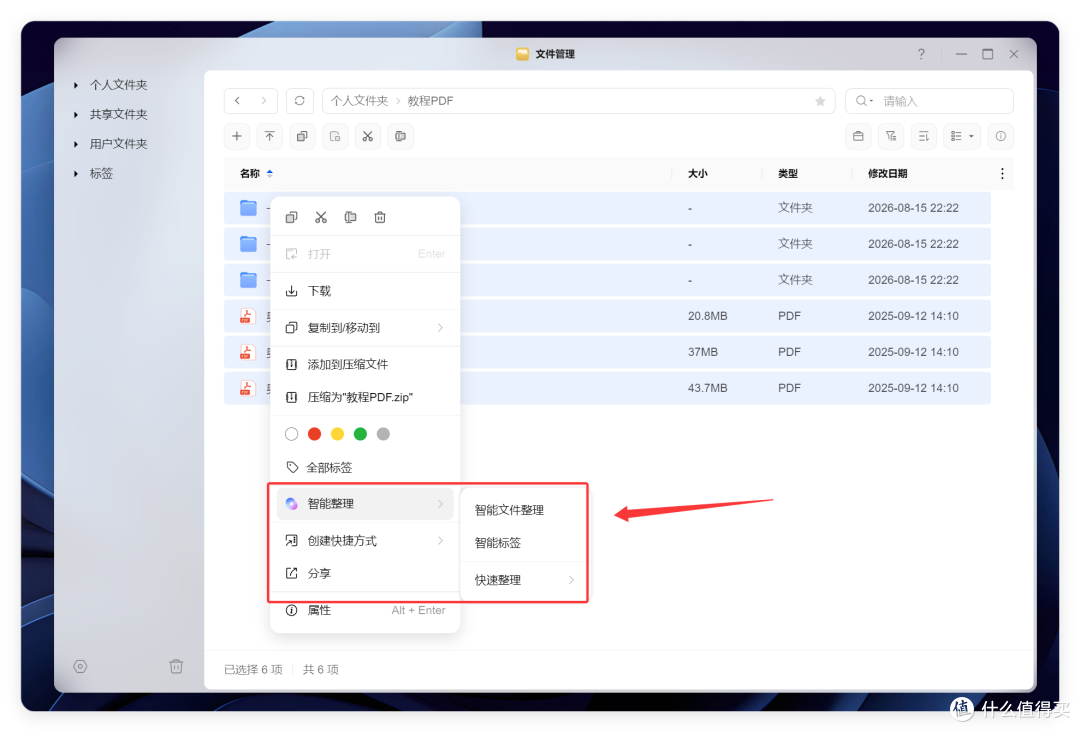1080x732 pixels.
Task: Click the toolbar scissors cut icon
Action: (x=368, y=136)
